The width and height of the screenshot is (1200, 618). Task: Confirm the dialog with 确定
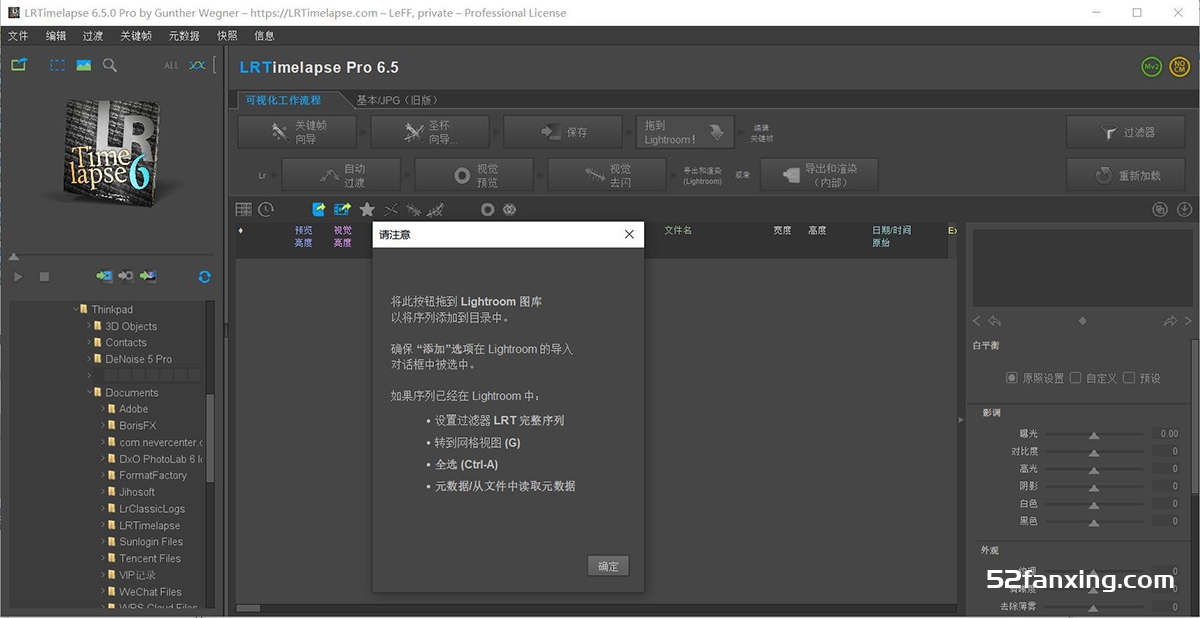[608, 566]
